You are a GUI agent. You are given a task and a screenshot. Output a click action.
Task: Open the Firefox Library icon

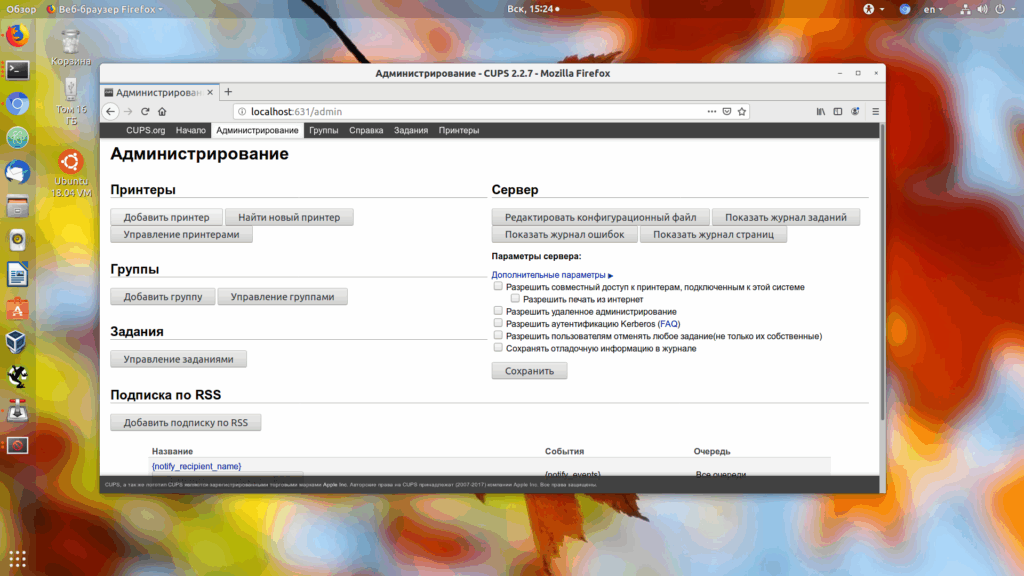(x=821, y=112)
